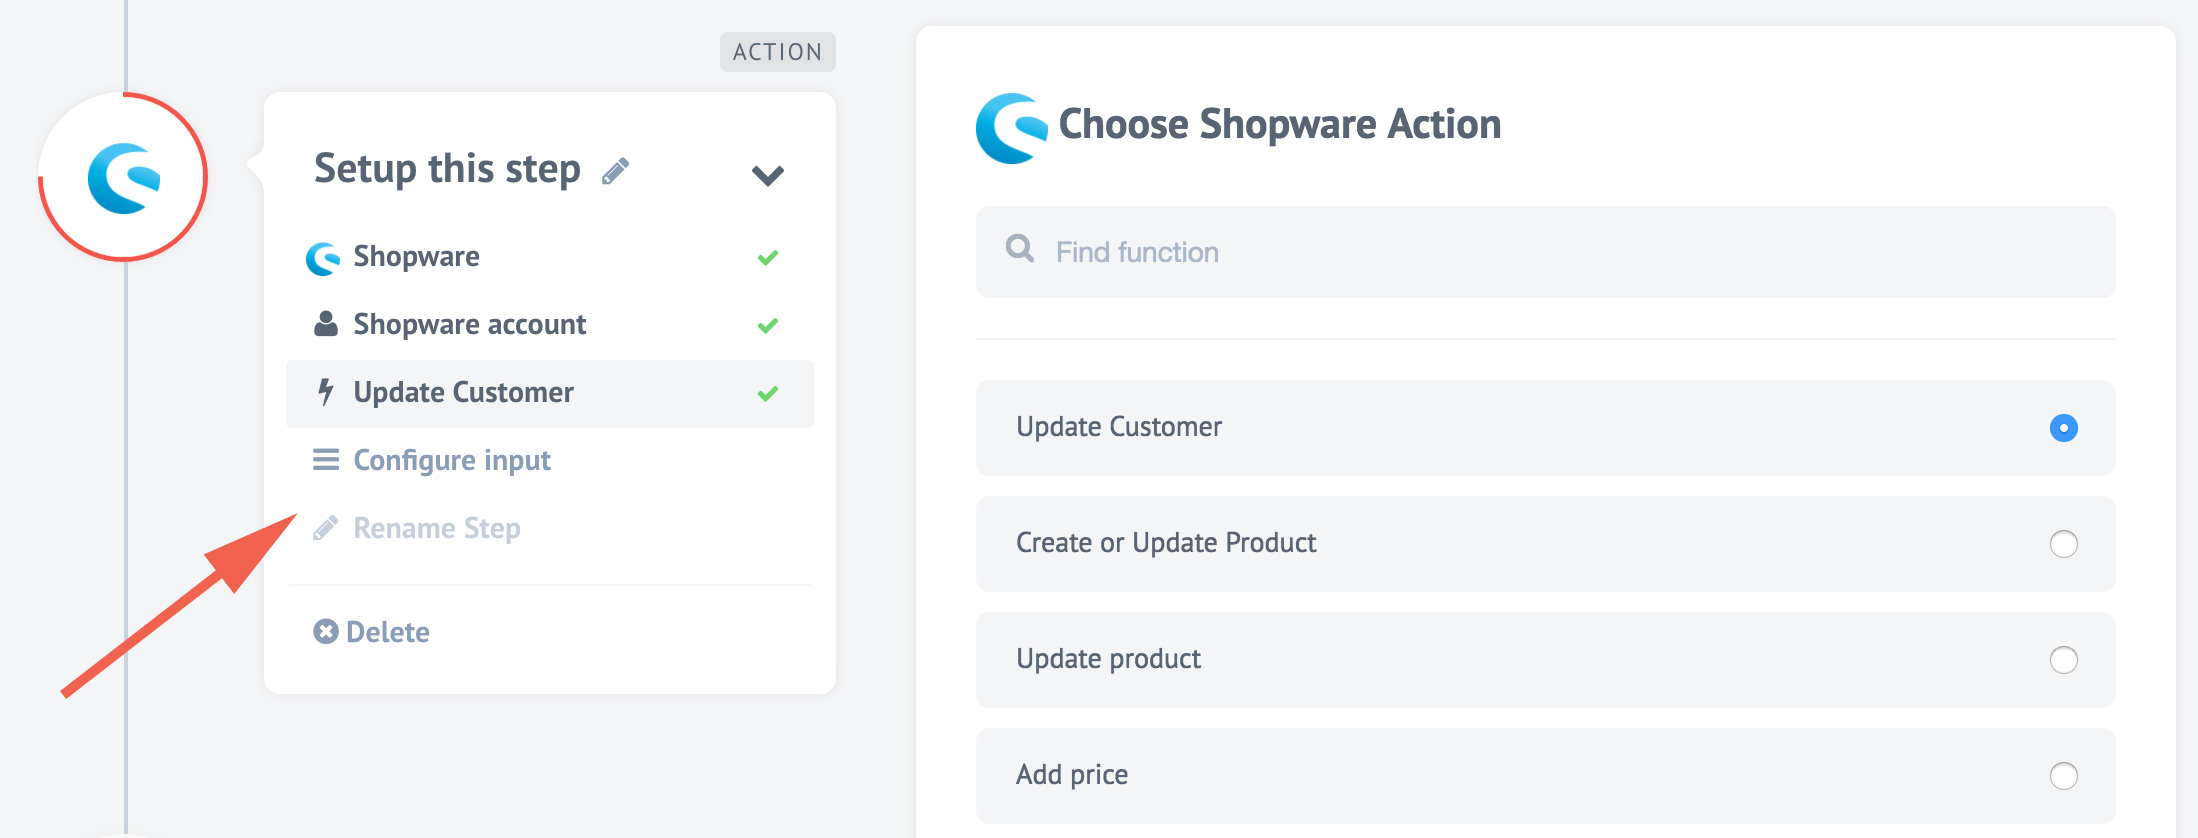The image size is (2198, 838).
Task: Click the lightning bolt icon for Update Customer
Action: click(x=325, y=392)
